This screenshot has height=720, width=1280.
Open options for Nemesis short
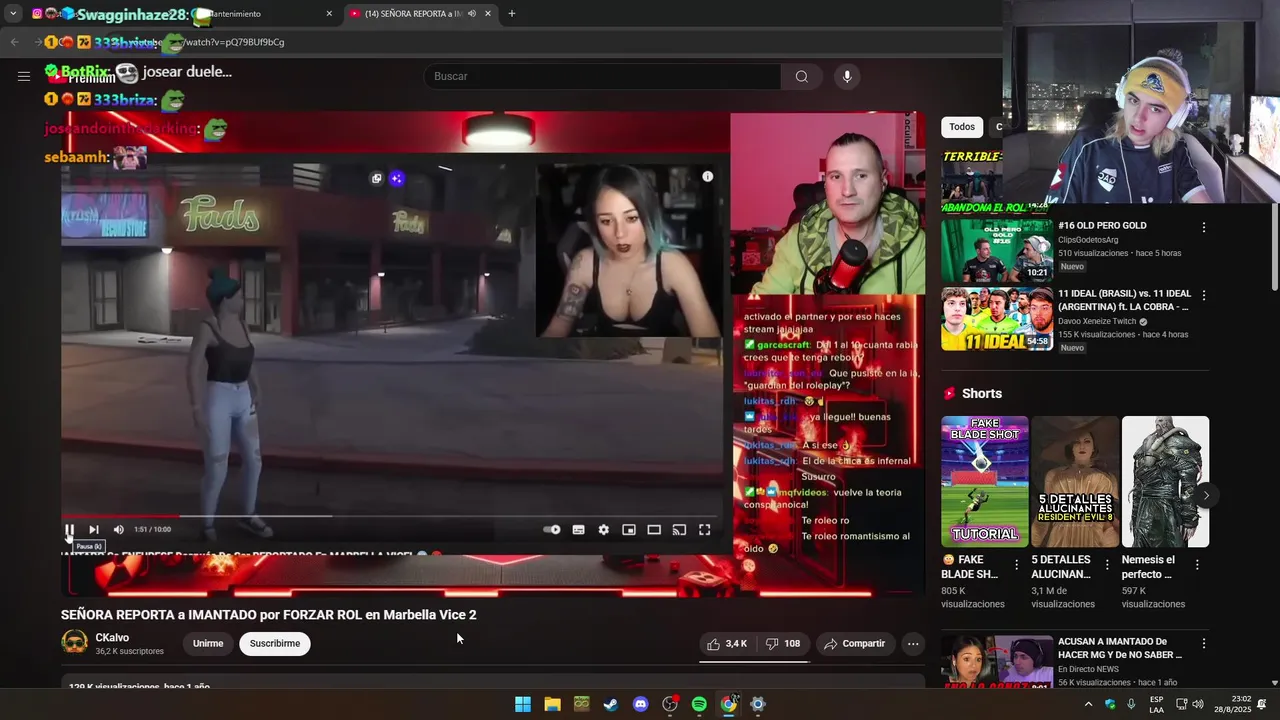click(1196, 565)
